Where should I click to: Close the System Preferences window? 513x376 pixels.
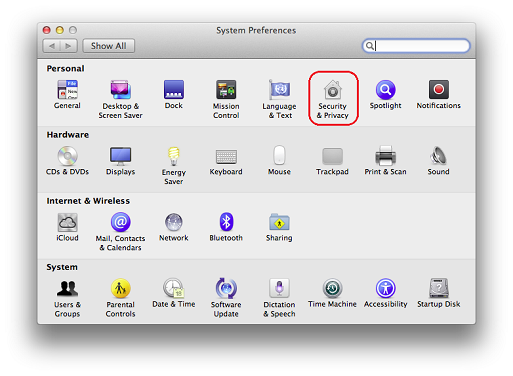point(47,30)
